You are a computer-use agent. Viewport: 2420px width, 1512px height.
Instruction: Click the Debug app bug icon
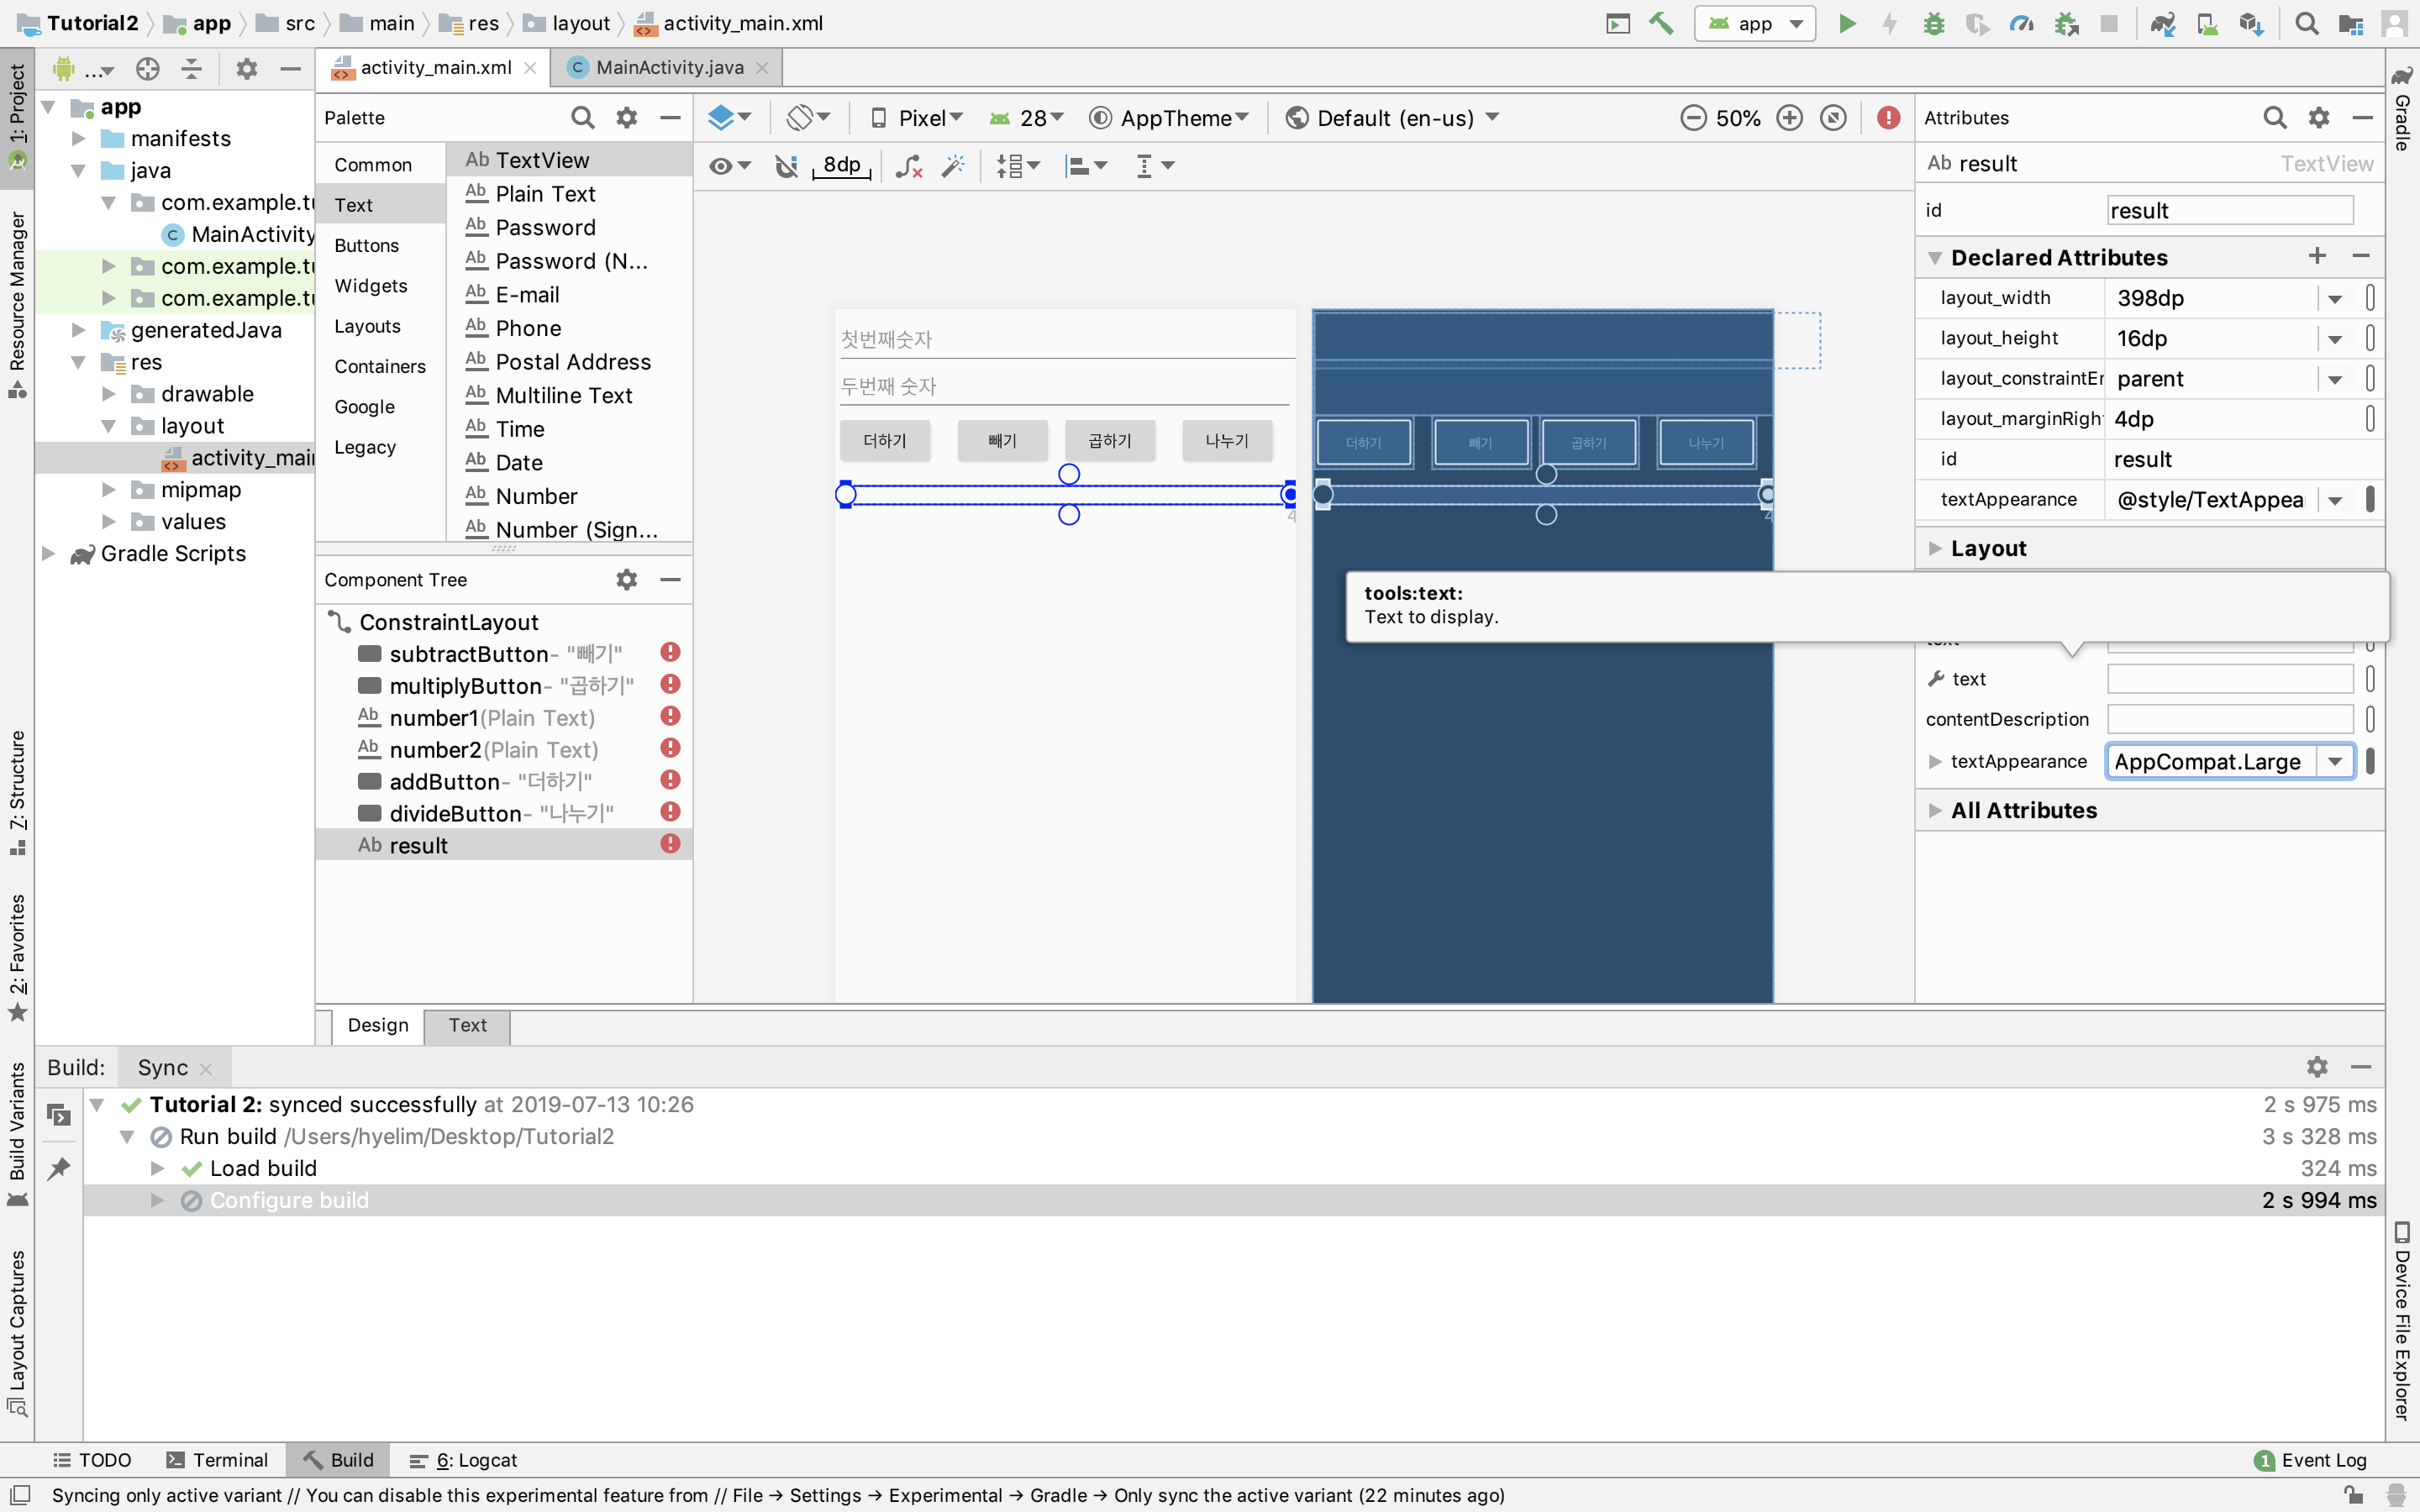coord(1934,23)
